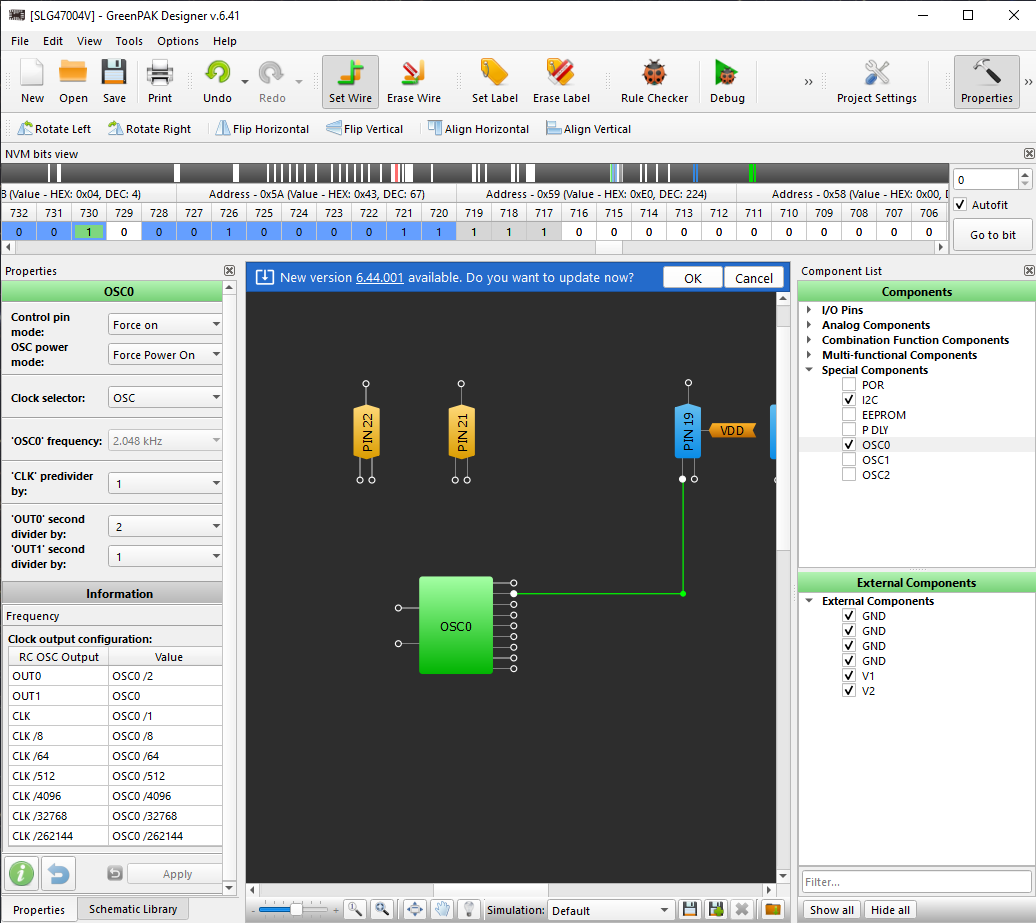Enable the OSC2 checkbox
Viewport: 1036px width, 923px height.
[x=849, y=474]
